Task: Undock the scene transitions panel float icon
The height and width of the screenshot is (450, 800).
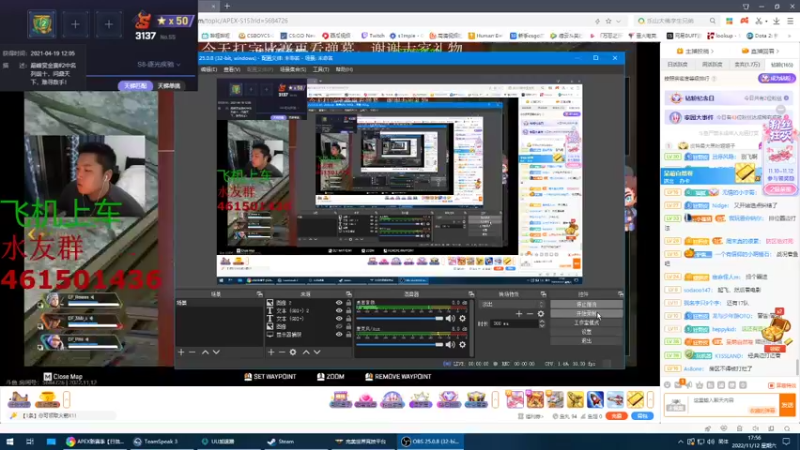Action: [543, 294]
